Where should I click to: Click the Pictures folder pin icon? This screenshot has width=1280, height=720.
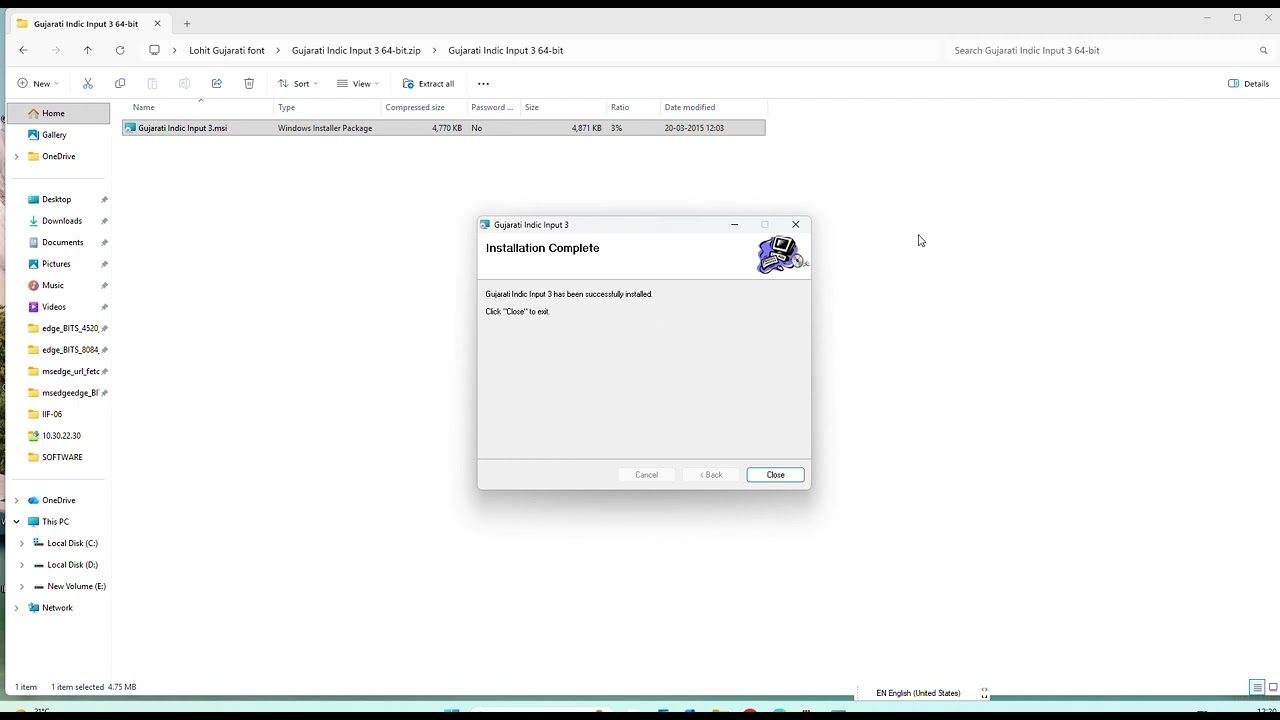(x=104, y=264)
